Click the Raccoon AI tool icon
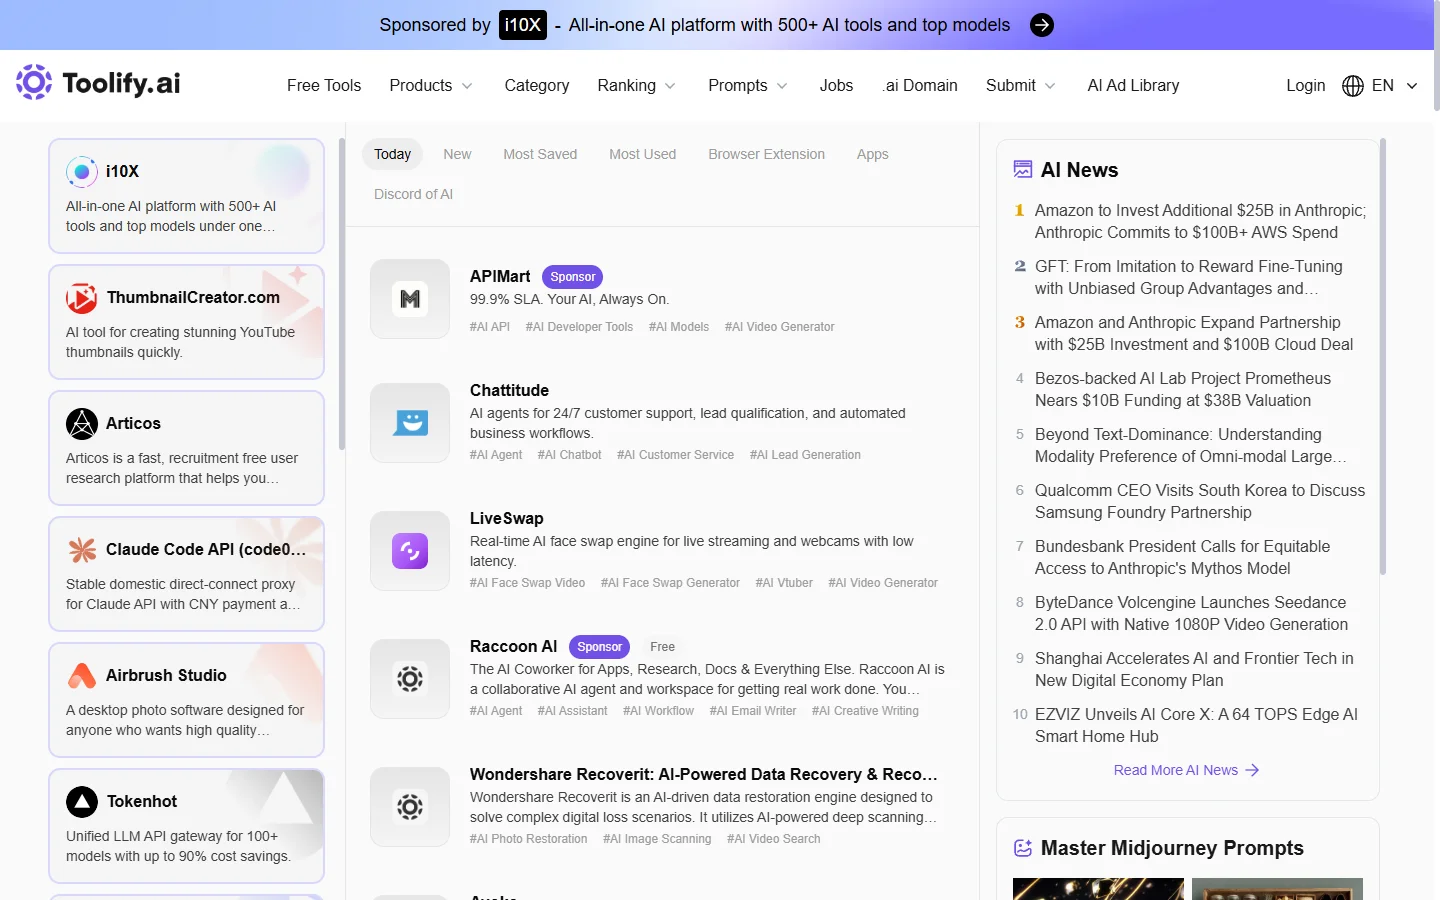The width and height of the screenshot is (1440, 900). (x=410, y=679)
